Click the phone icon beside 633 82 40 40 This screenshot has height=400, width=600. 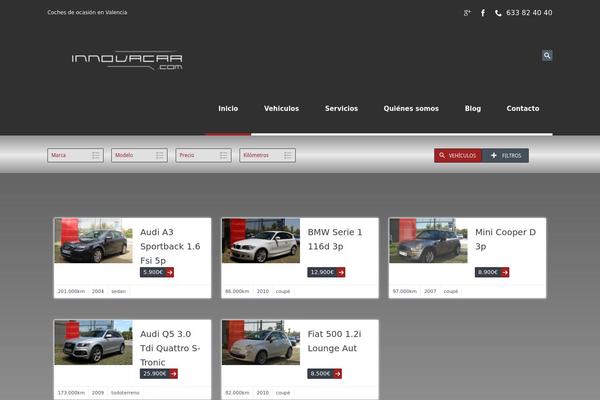[498, 13]
